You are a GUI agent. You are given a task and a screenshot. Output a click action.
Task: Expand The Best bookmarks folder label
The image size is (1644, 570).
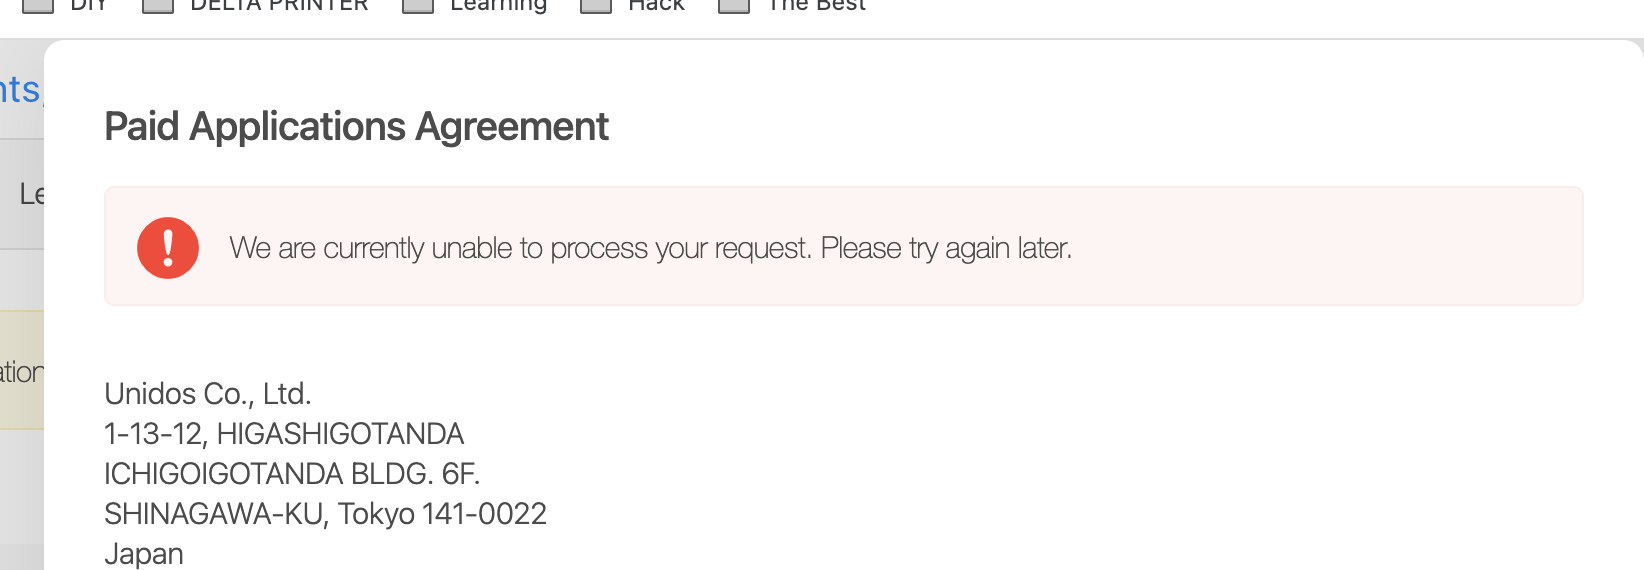click(816, 5)
